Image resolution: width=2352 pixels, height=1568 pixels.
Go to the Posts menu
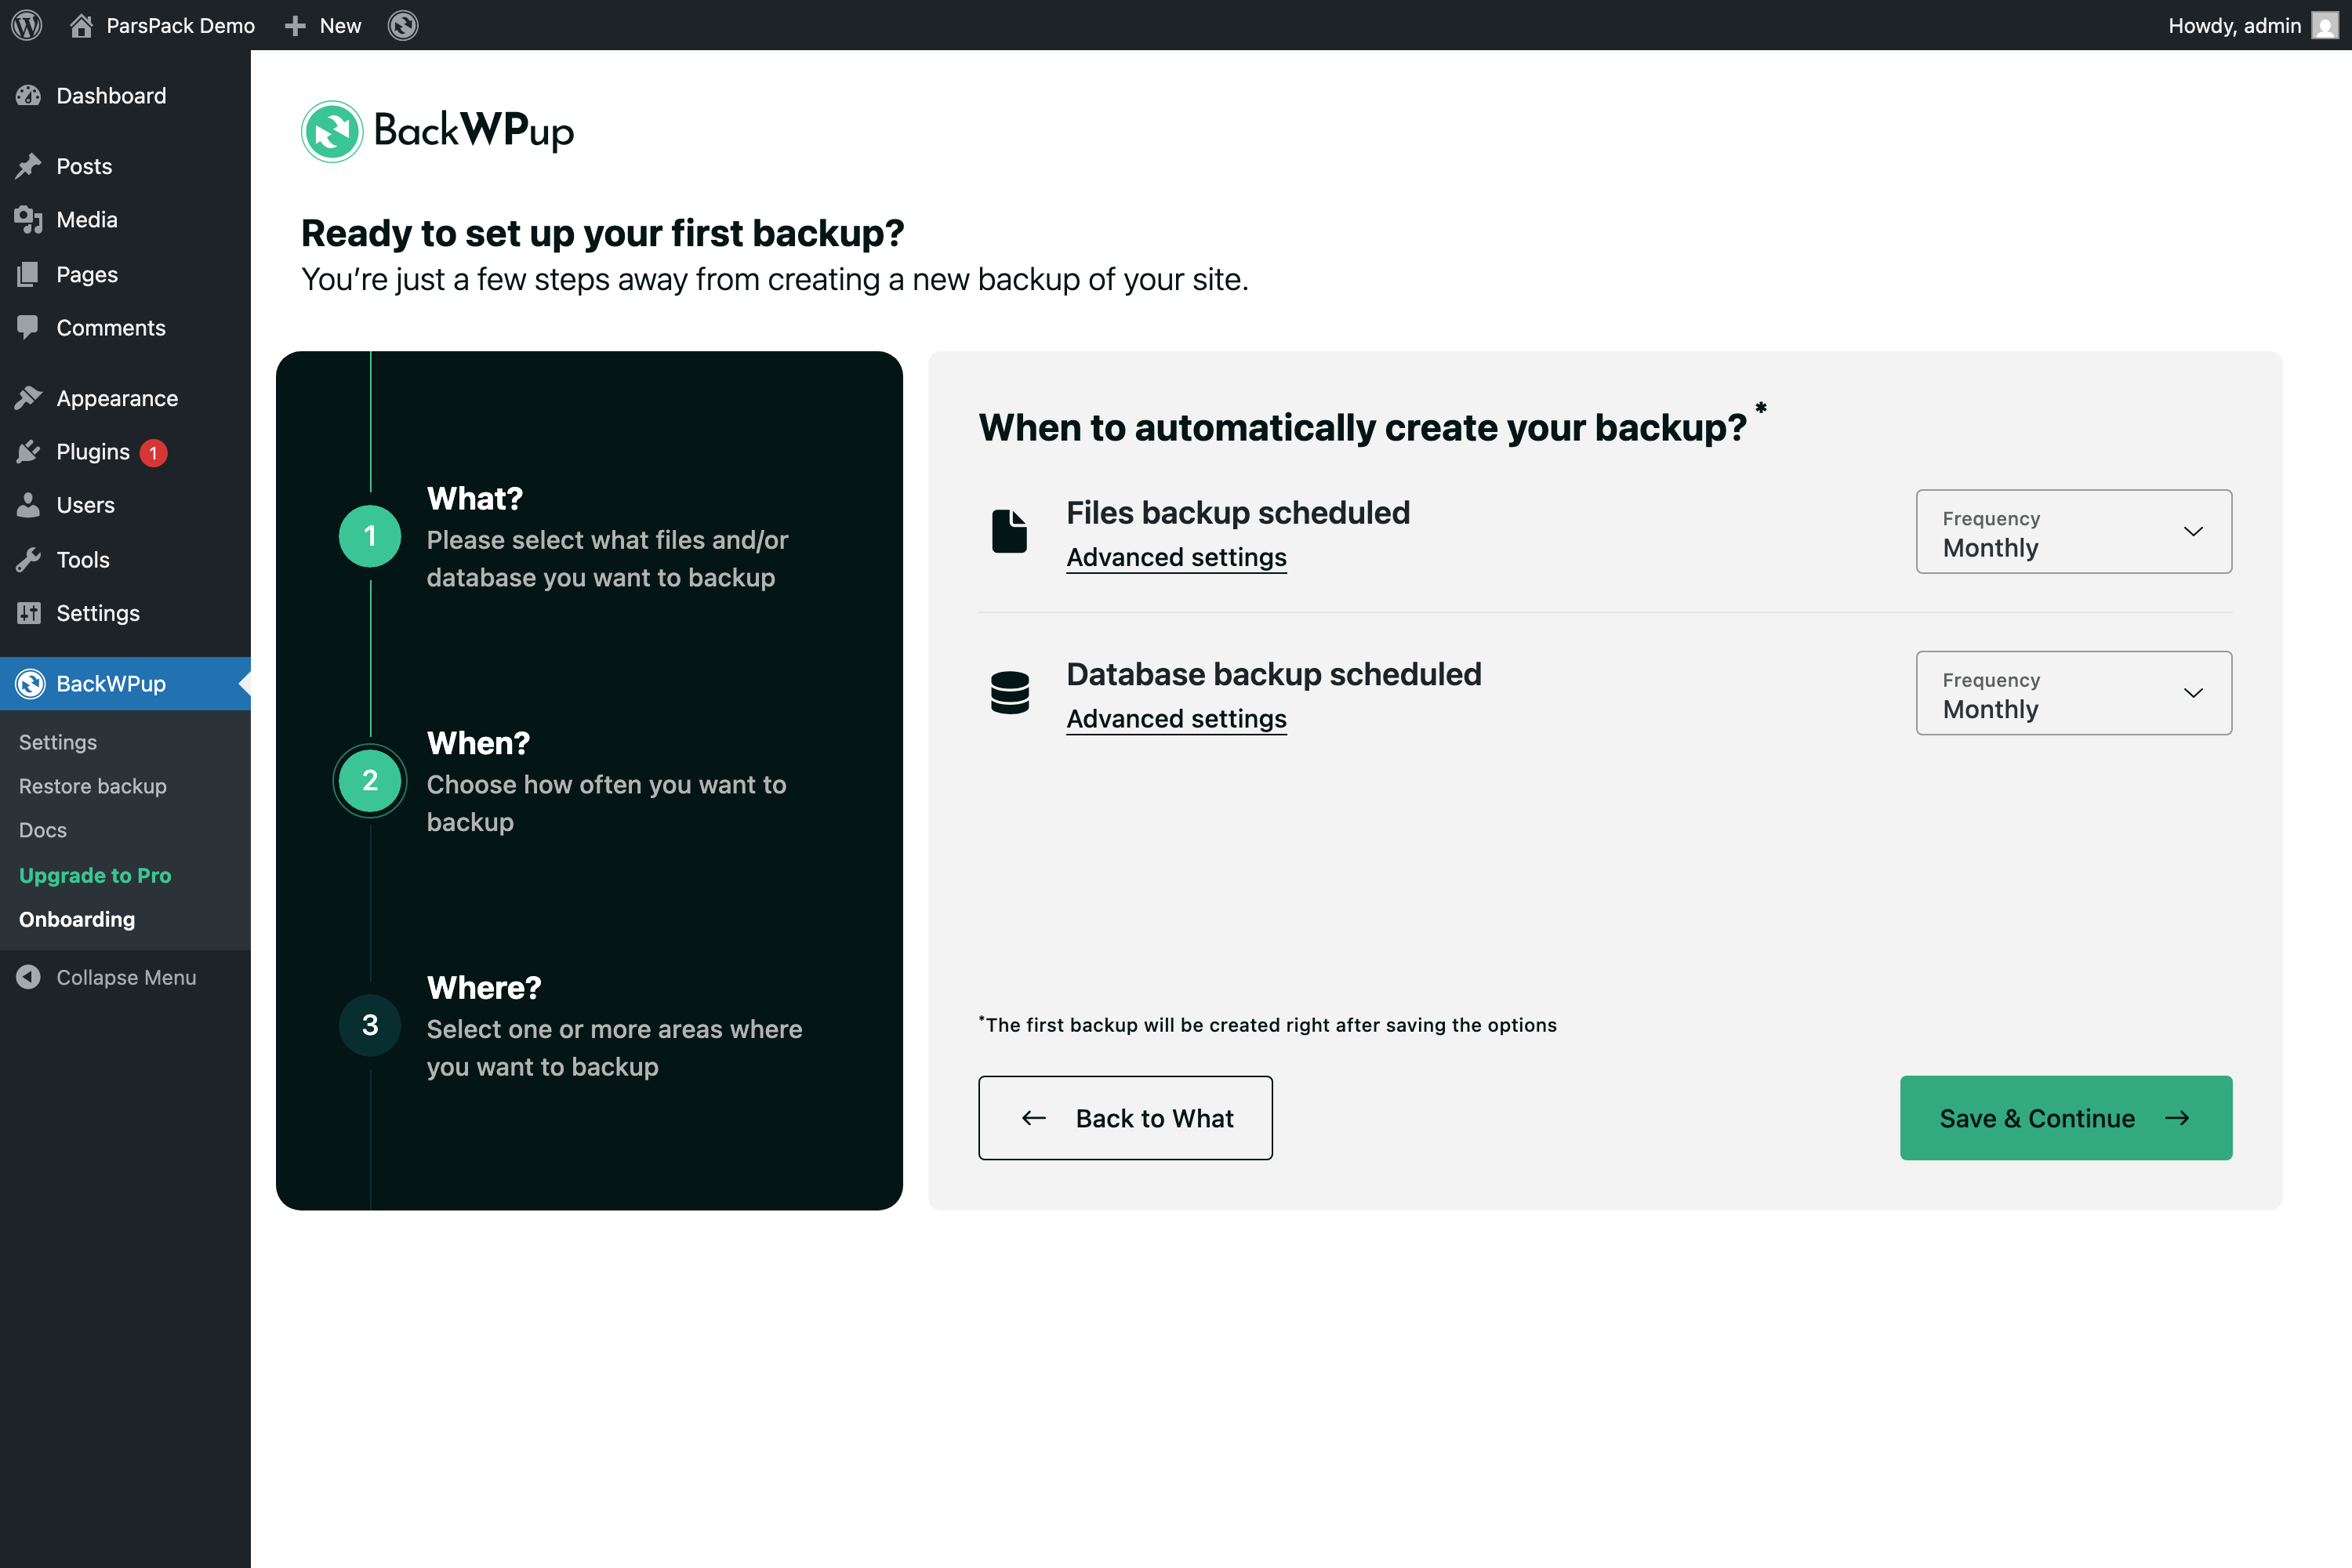84,166
